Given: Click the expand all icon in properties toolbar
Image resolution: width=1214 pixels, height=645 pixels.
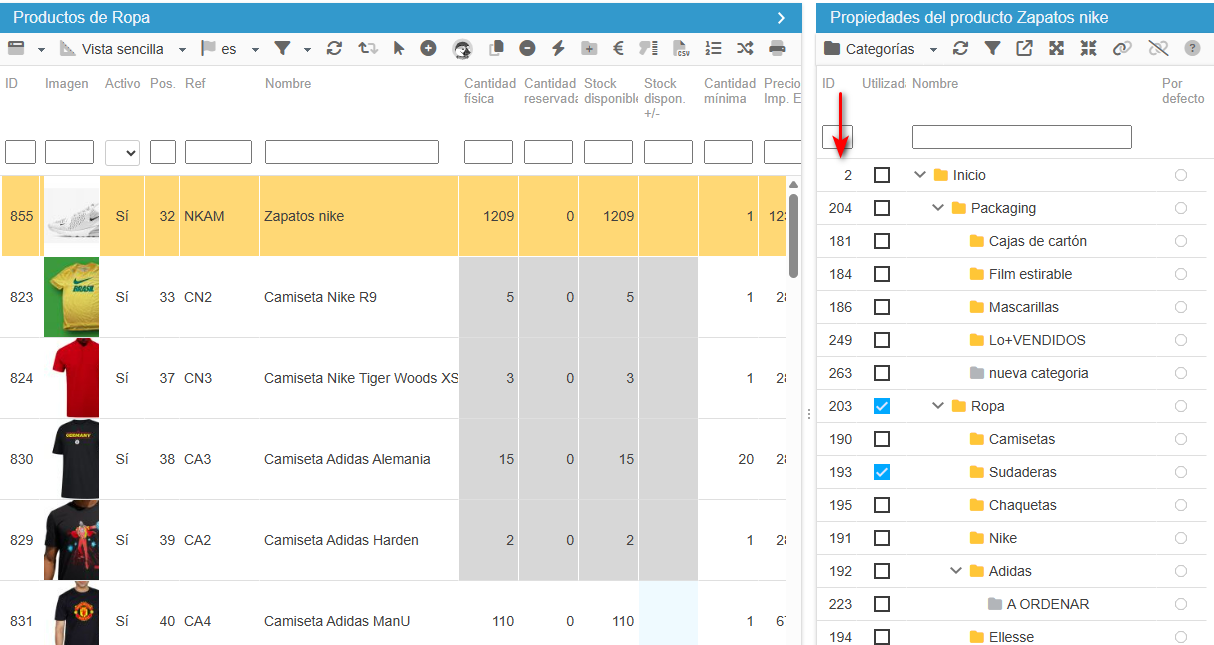Looking at the screenshot, I should click(1056, 48).
